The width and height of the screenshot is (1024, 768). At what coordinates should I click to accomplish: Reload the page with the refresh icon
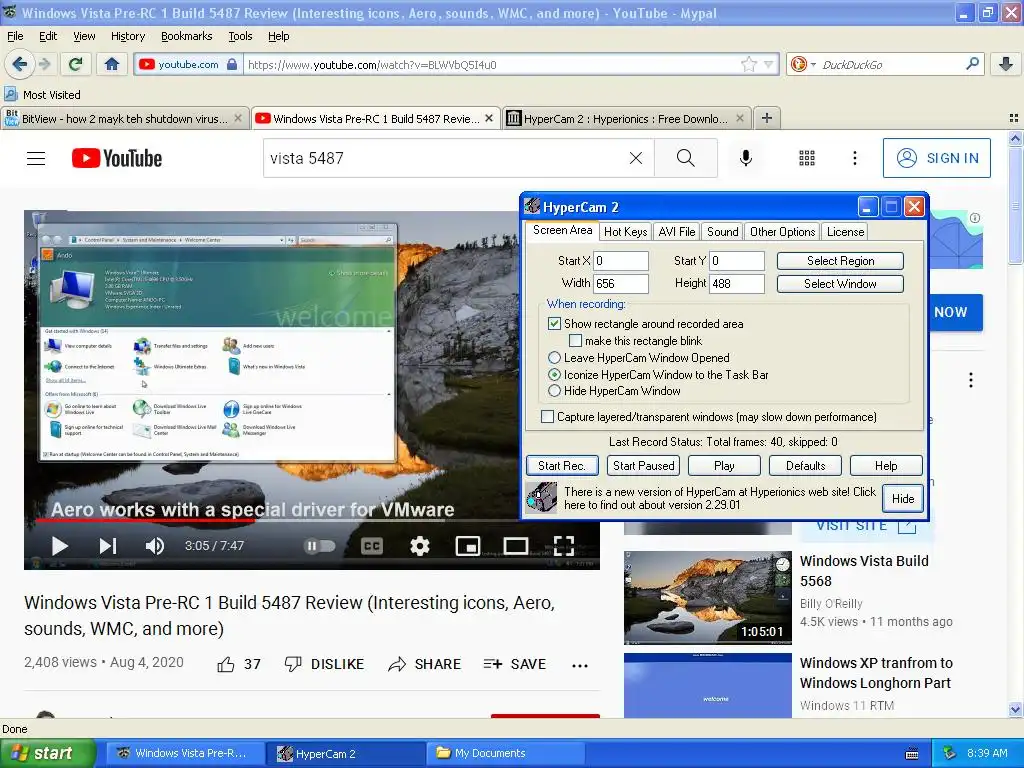coord(76,64)
